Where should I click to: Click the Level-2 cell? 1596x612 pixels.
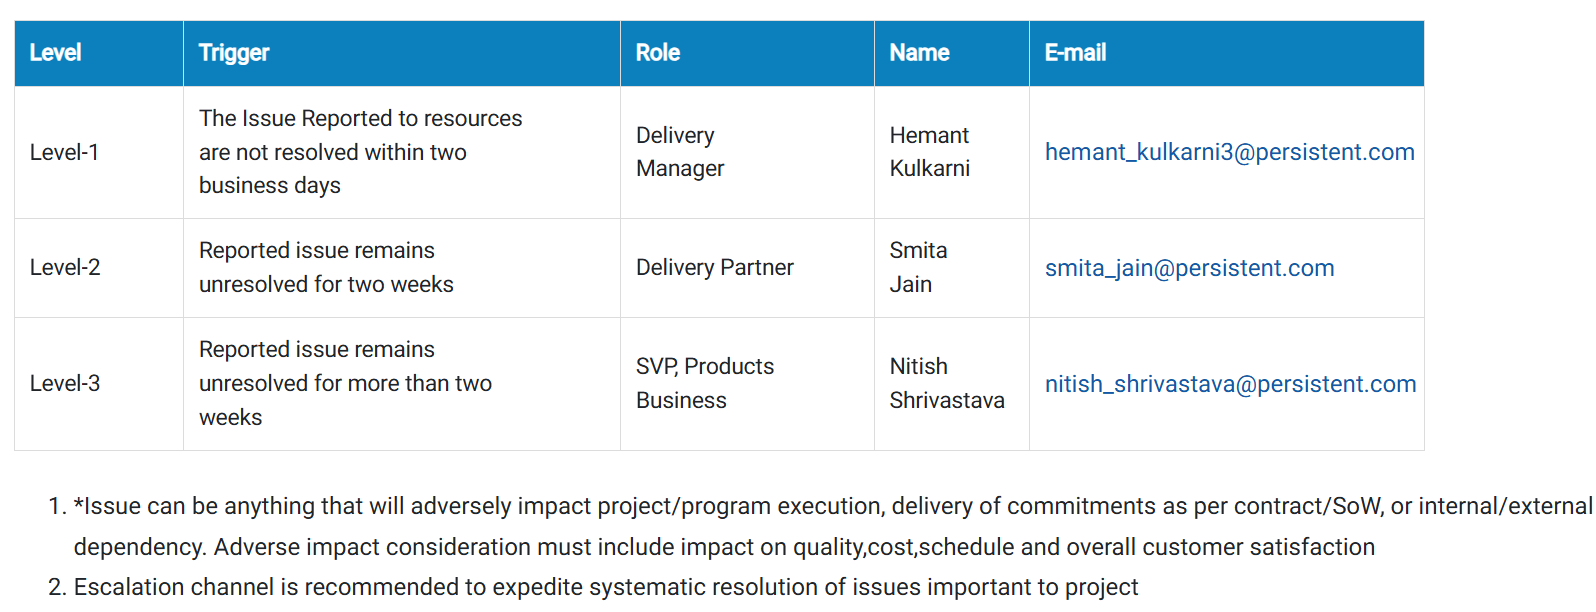pyautogui.click(x=99, y=268)
